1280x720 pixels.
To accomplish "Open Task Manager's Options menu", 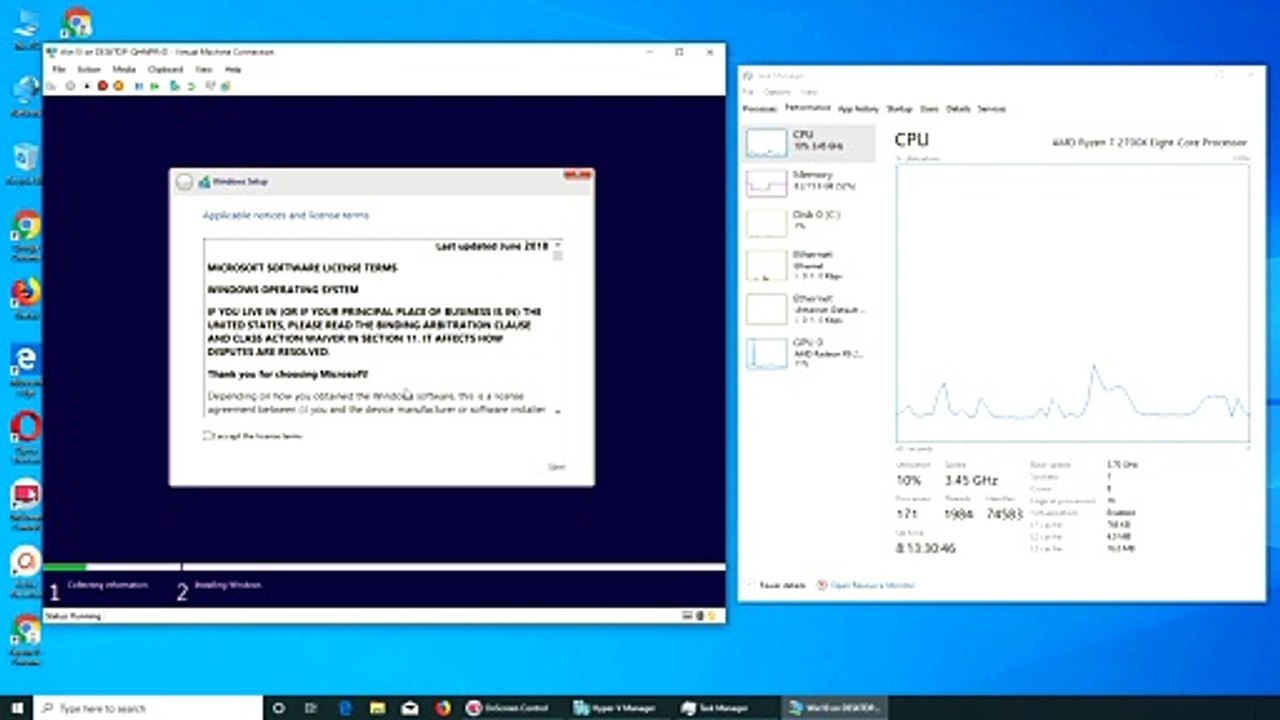I will (x=777, y=91).
